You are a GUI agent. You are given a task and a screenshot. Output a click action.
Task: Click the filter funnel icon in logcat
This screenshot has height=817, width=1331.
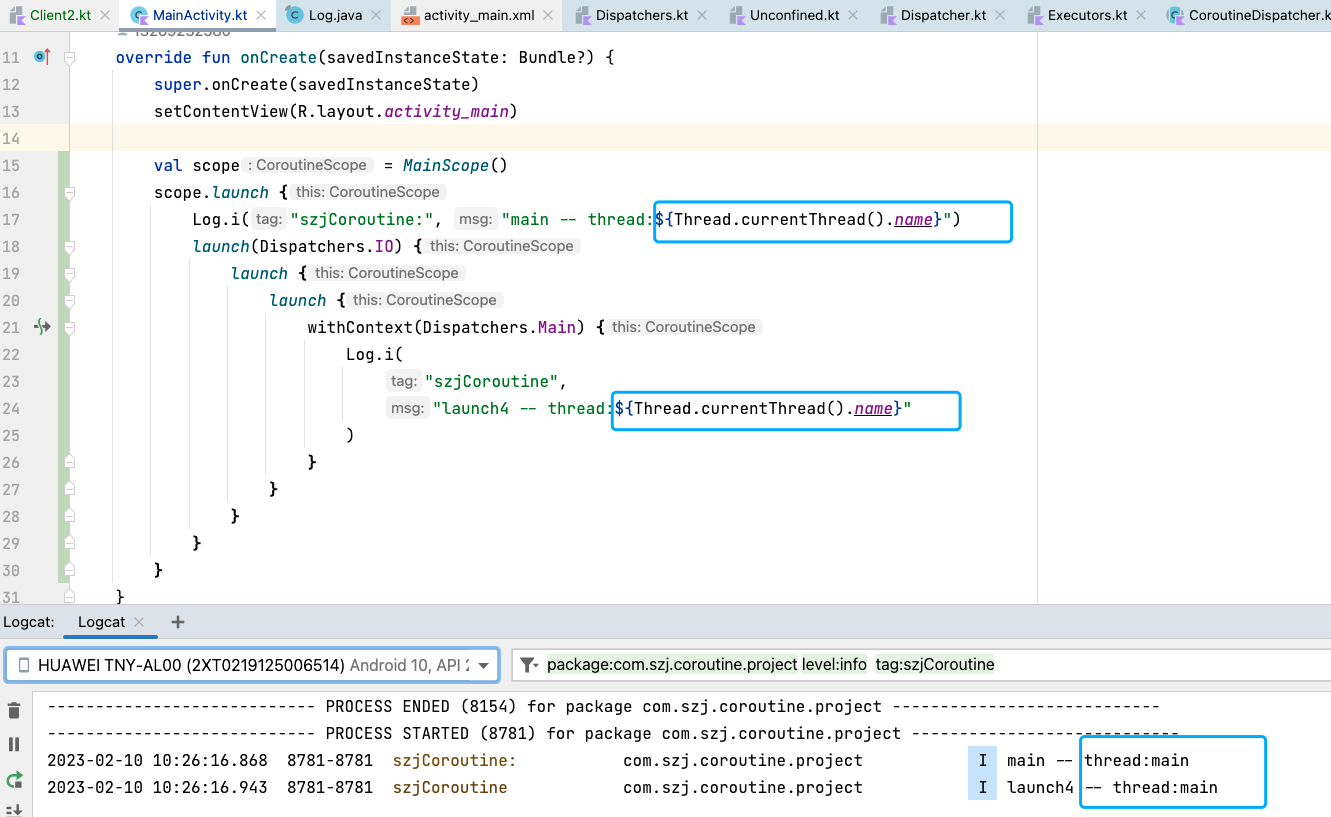[529, 665]
